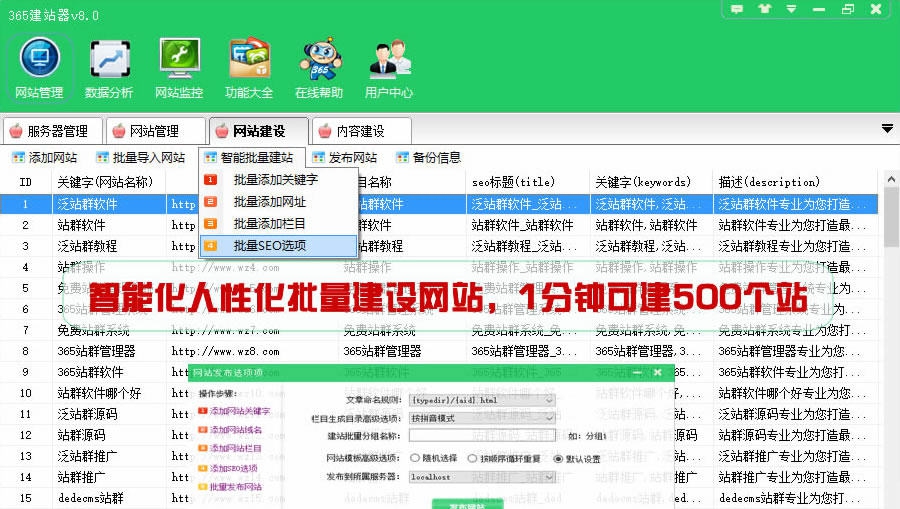The image size is (900, 509).
Task: Select row 15 keyword dedecms站群
Action: click(91, 498)
